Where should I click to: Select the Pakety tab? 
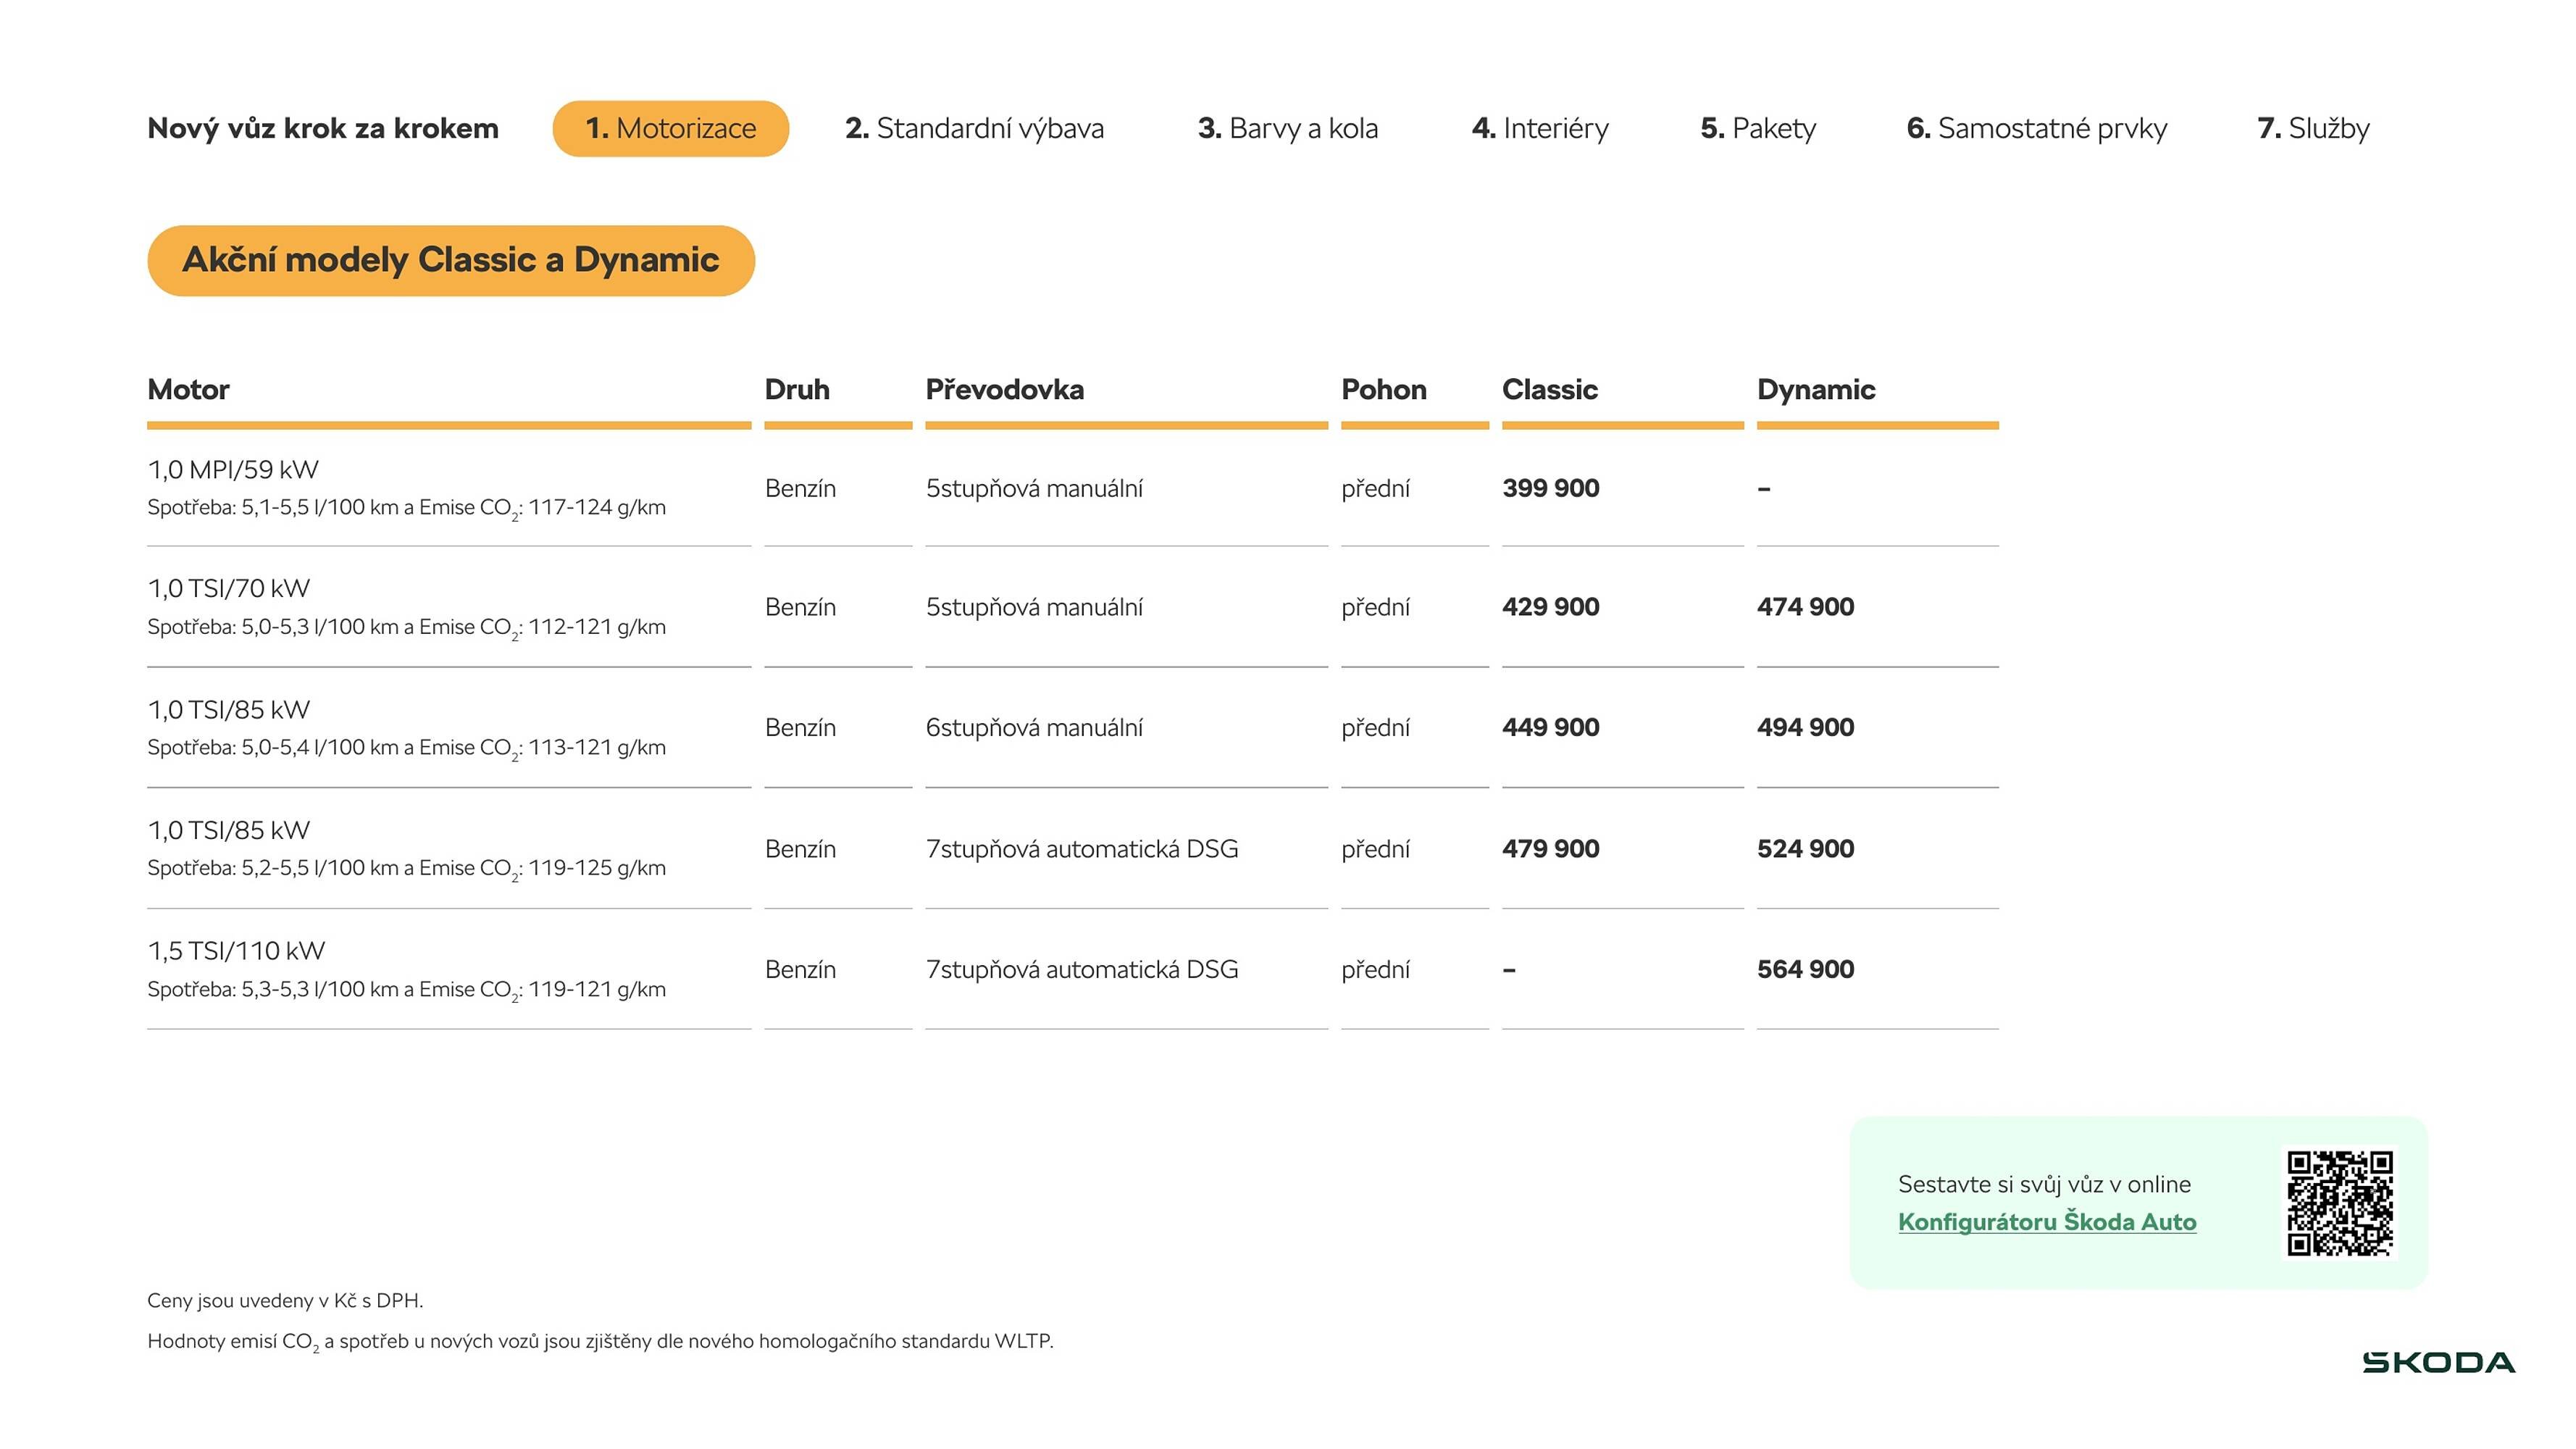point(1758,128)
